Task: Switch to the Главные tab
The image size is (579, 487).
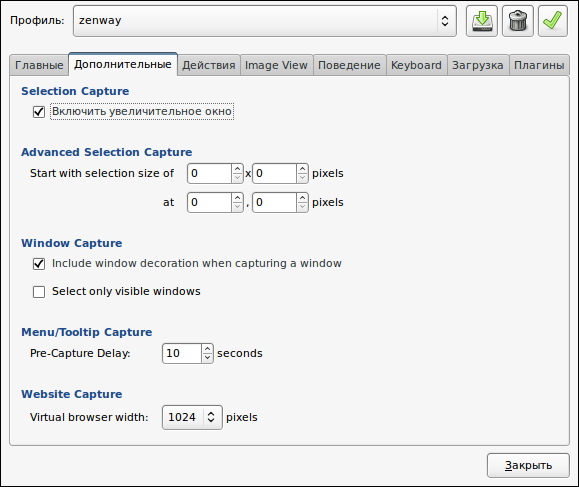Action: (x=39, y=65)
